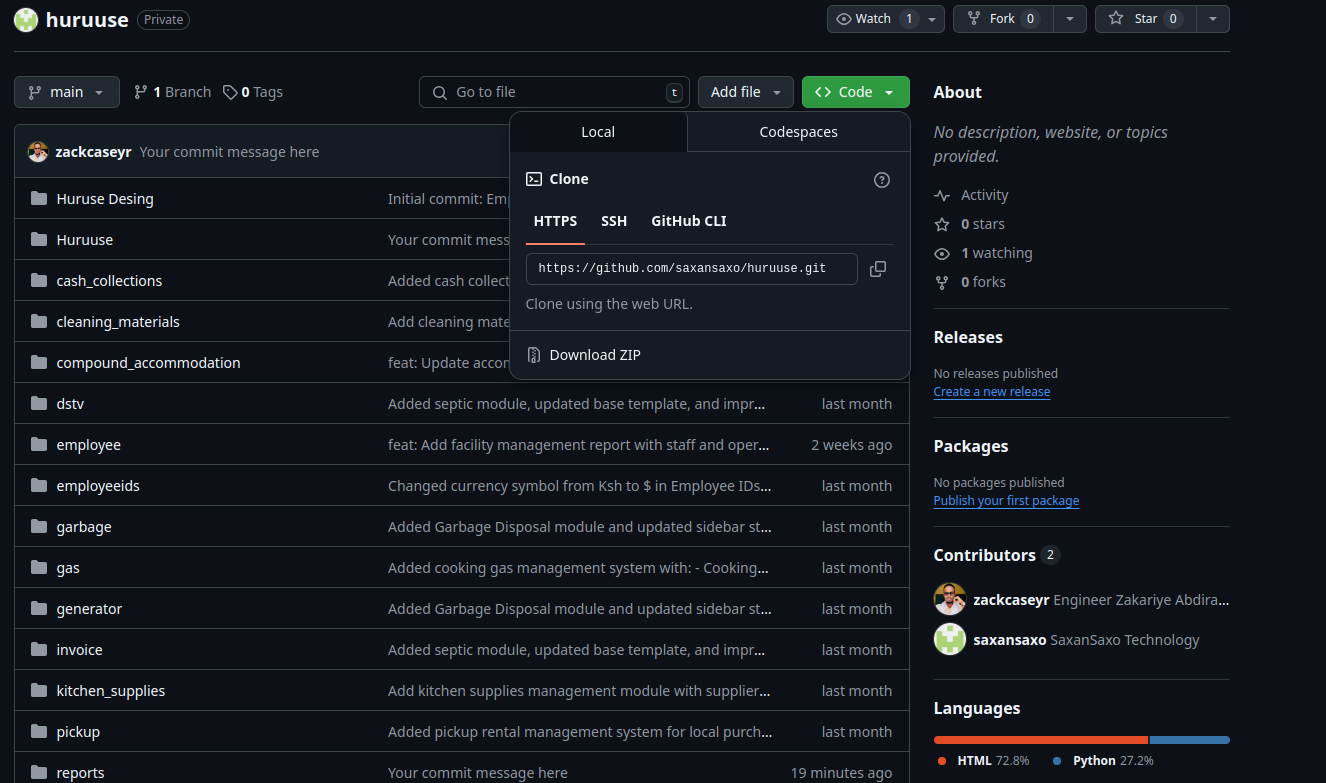Copy the HTTPS clone URL to clipboard
Viewport: 1326px width, 783px height.
click(x=878, y=269)
